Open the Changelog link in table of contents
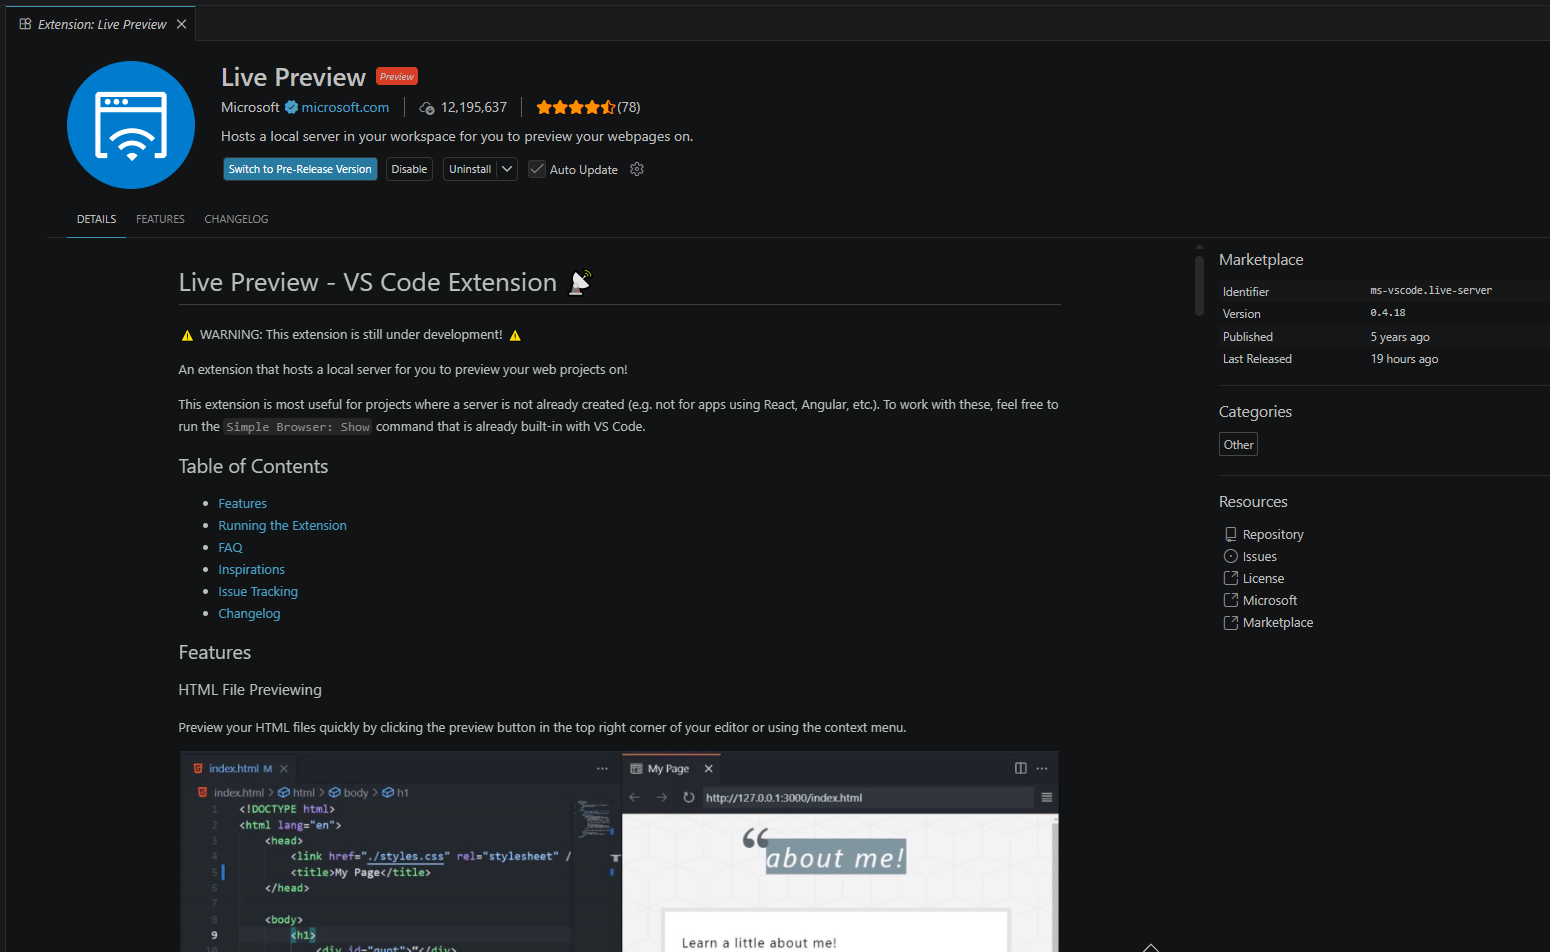 point(249,613)
